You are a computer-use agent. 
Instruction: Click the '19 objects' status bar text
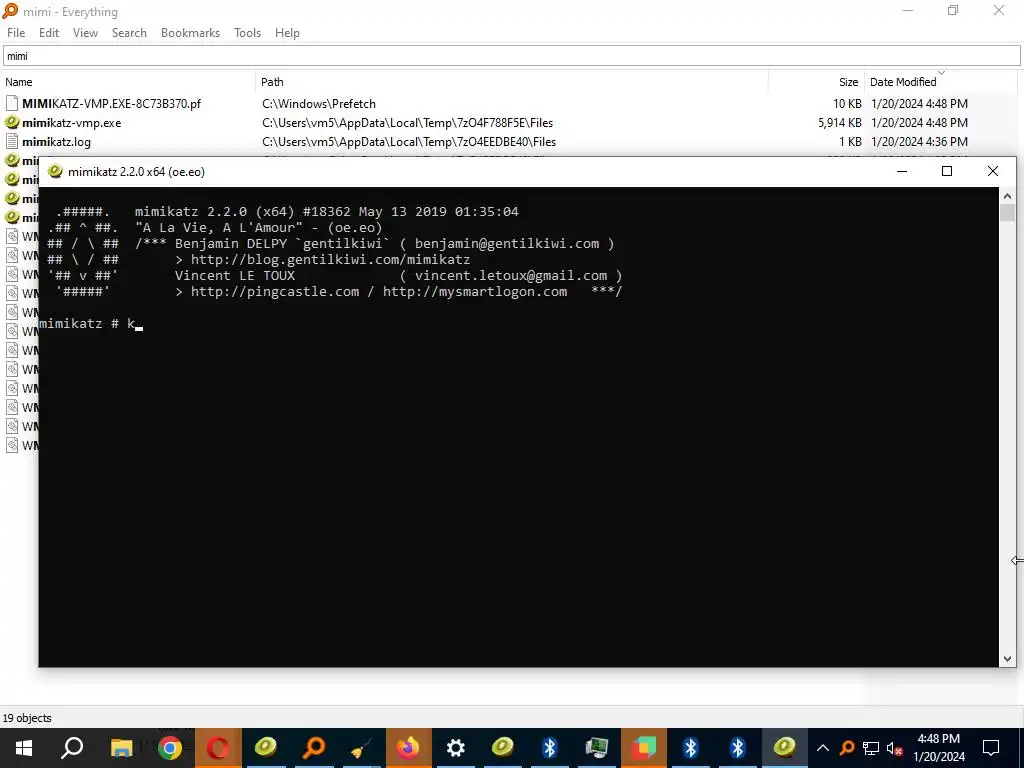[x=27, y=718]
